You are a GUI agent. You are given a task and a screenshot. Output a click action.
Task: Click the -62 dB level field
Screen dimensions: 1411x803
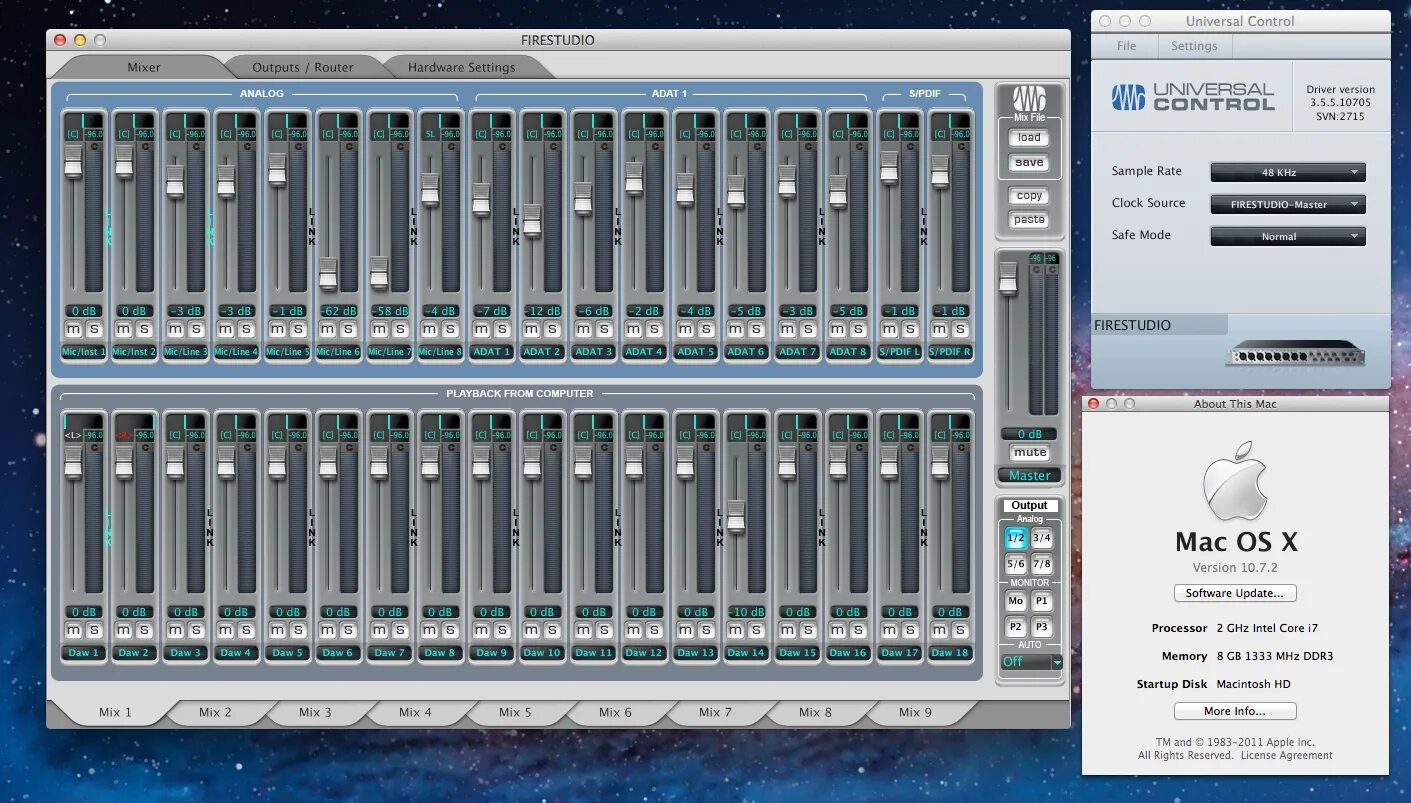click(338, 311)
